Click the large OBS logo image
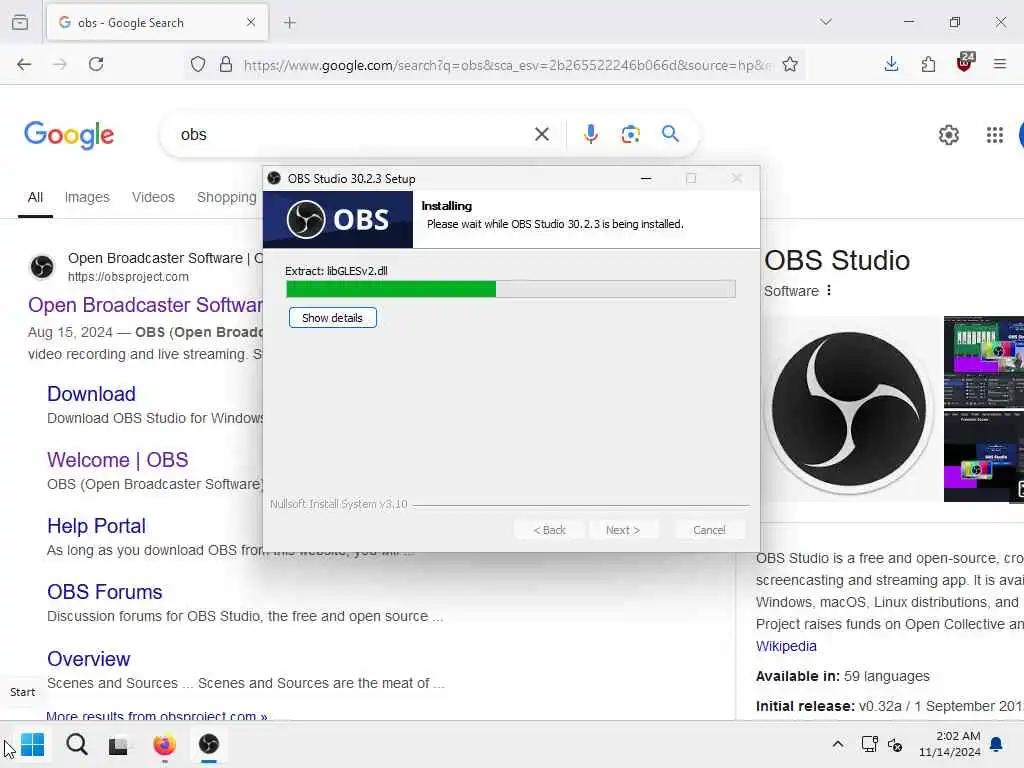The height and width of the screenshot is (768, 1024). (849, 409)
